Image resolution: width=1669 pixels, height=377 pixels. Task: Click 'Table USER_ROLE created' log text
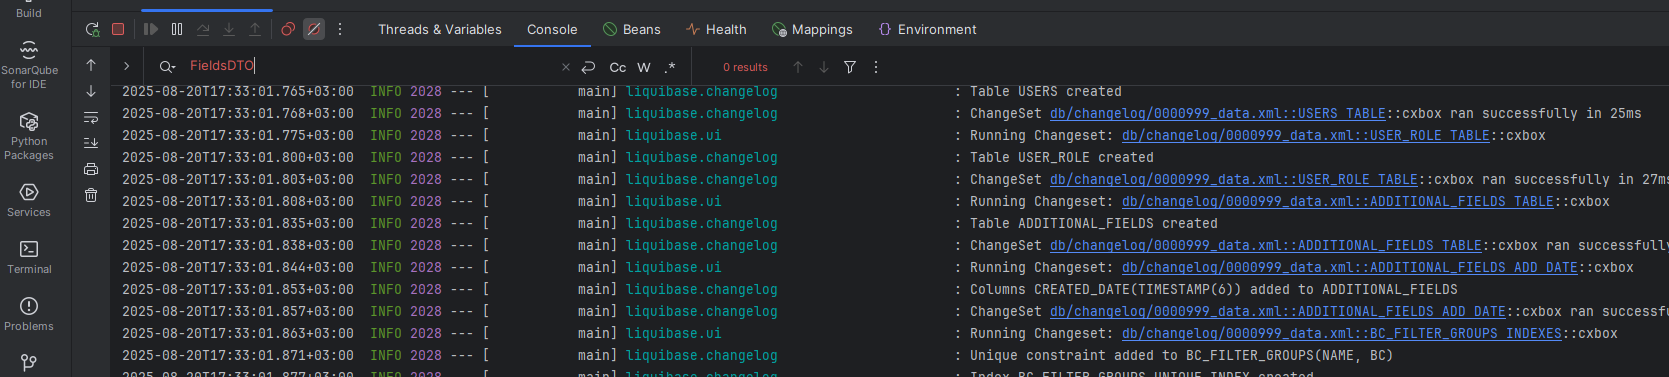click(1062, 157)
